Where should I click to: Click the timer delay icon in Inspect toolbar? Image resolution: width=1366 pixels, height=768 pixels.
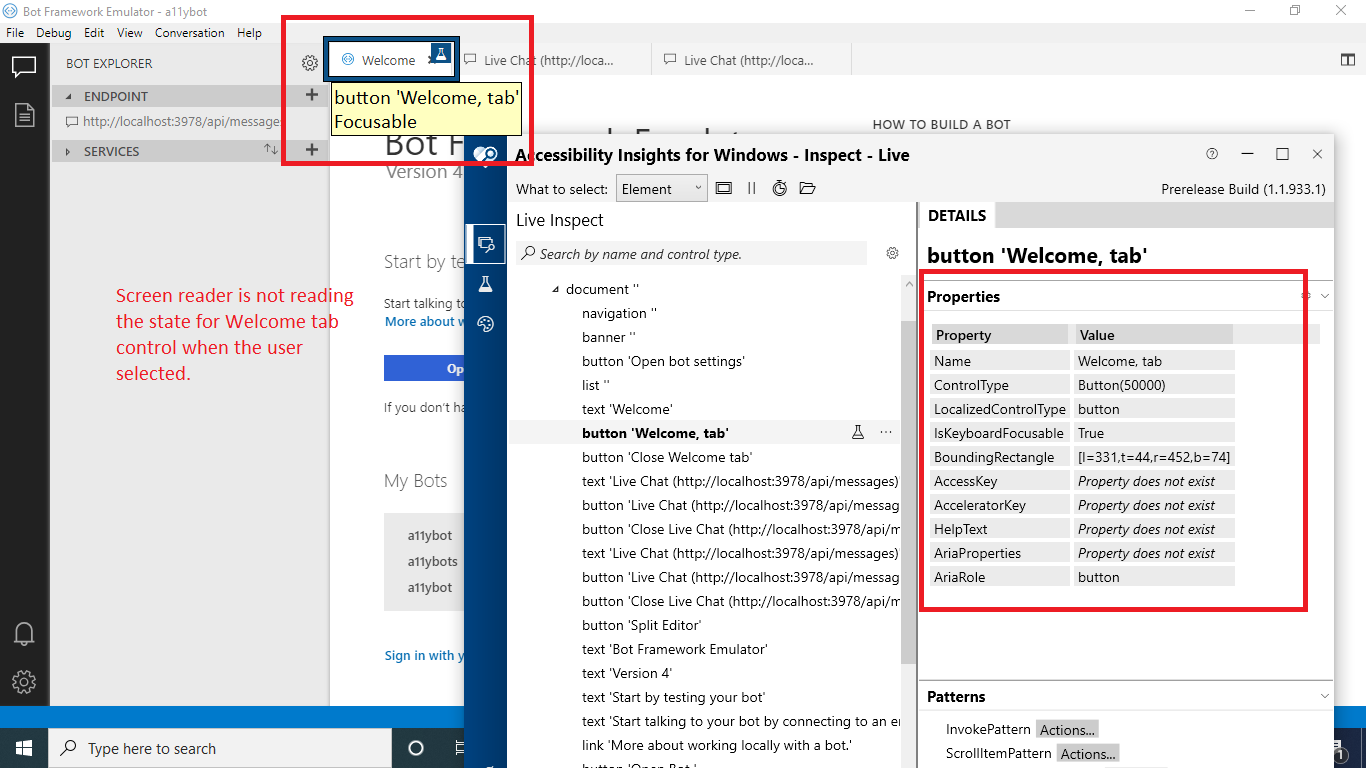(780, 188)
